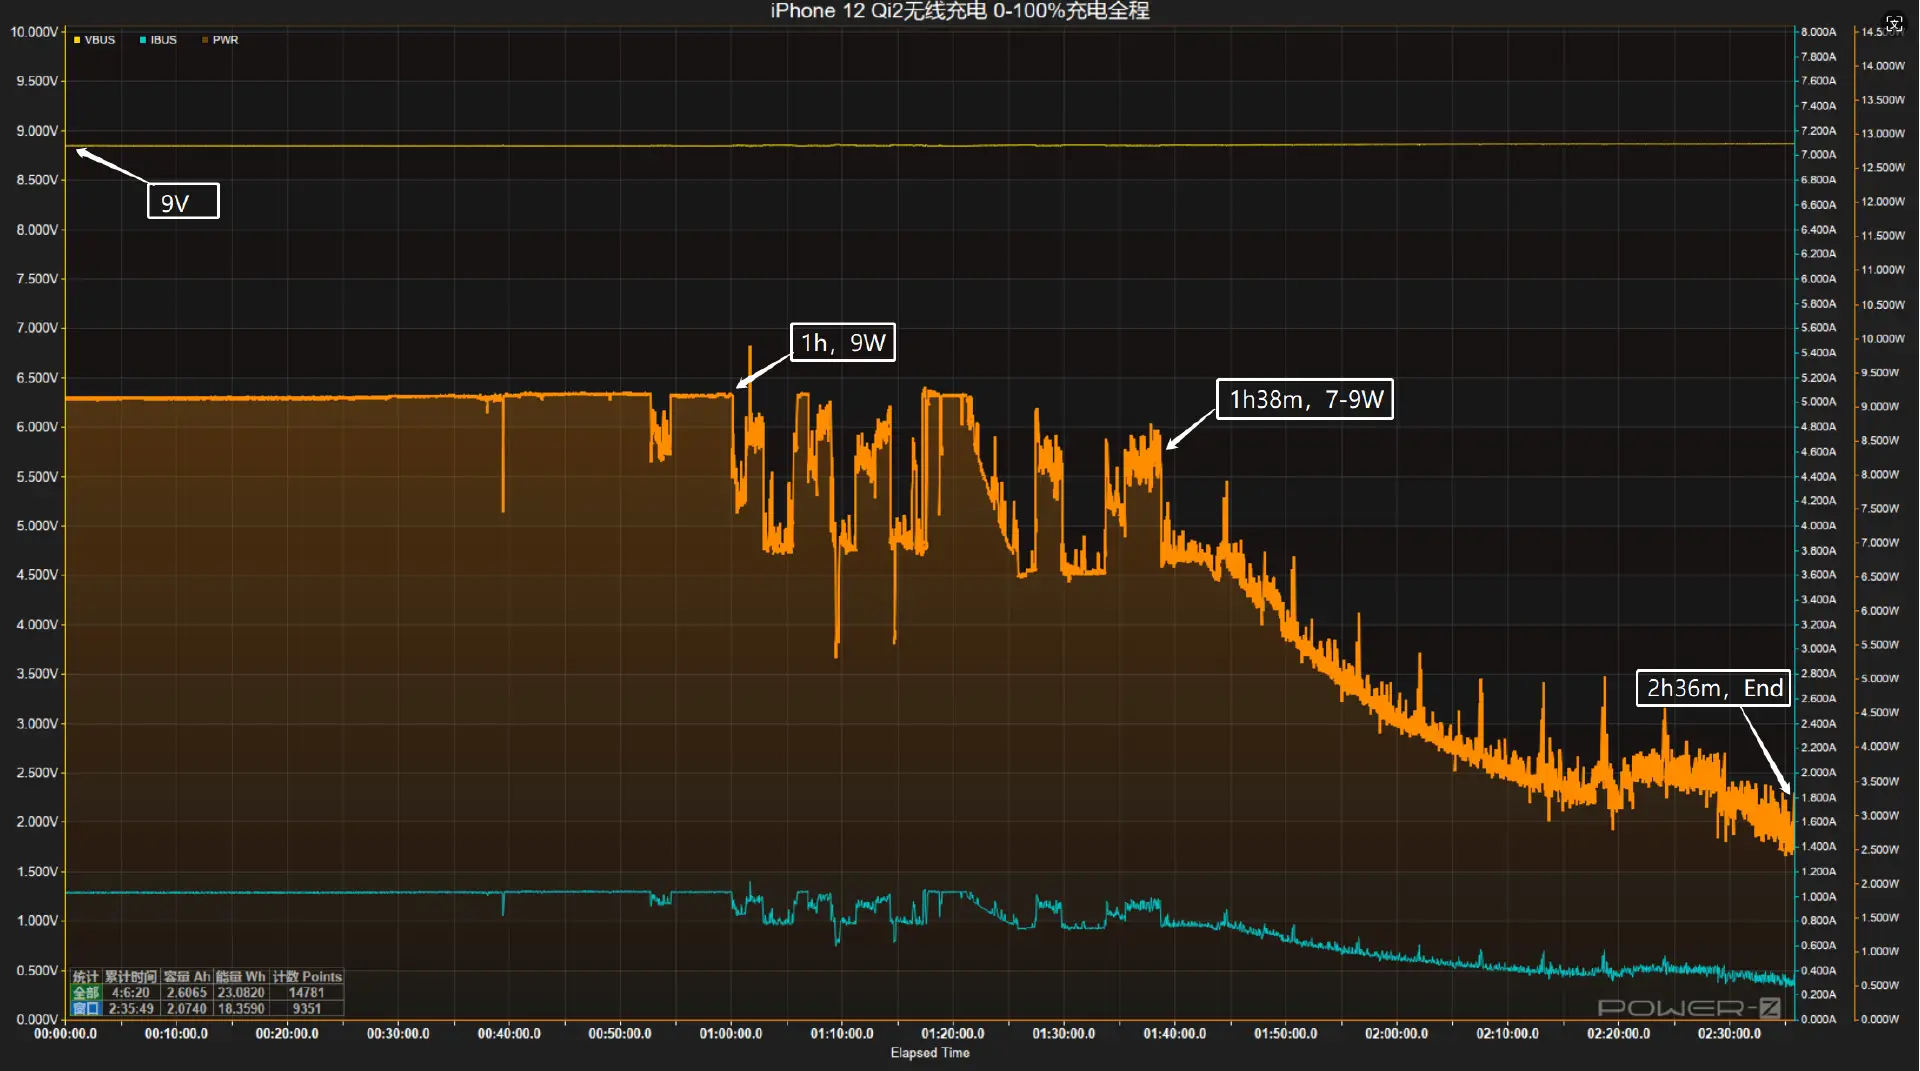Select the blue 窗口 statistics row label
Viewport: 1920px width, 1071px height.
pyautogui.click(x=86, y=1009)
